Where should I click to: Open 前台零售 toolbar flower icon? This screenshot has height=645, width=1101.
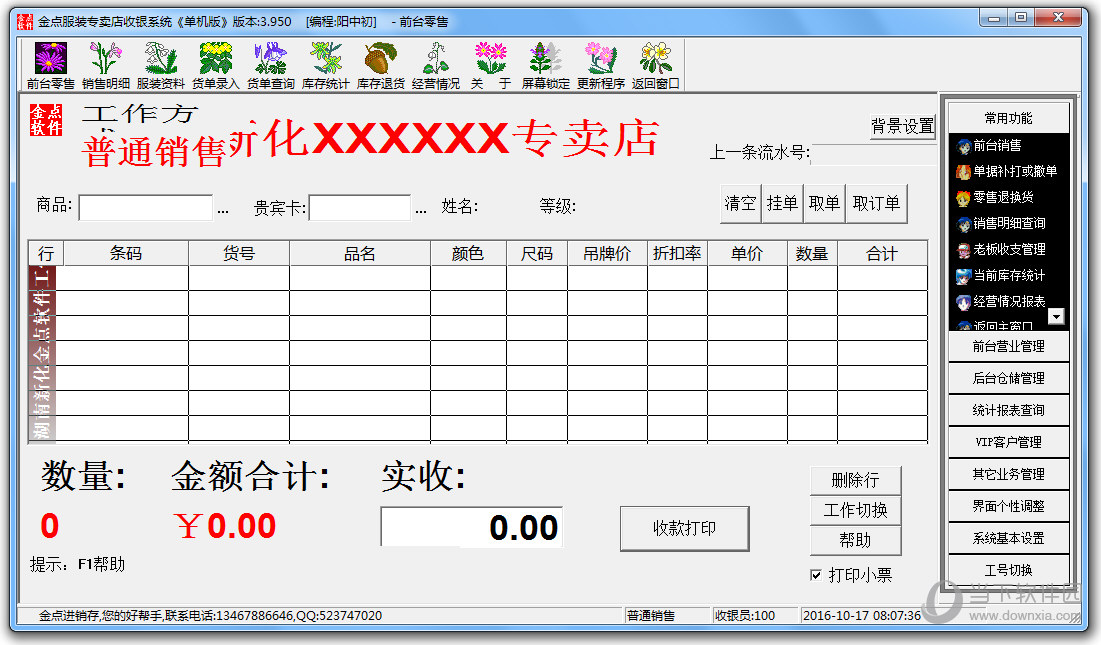[51, 58]
